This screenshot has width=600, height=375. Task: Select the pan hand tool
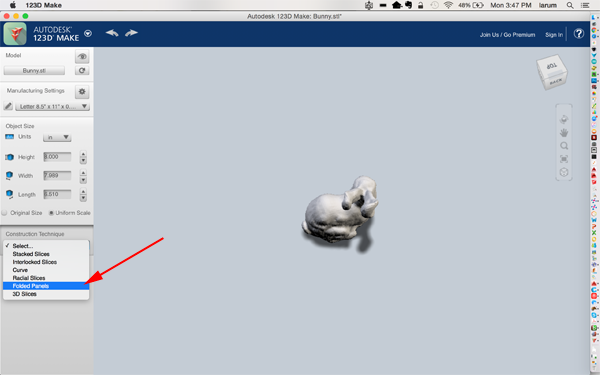click(x=564, y=133)
